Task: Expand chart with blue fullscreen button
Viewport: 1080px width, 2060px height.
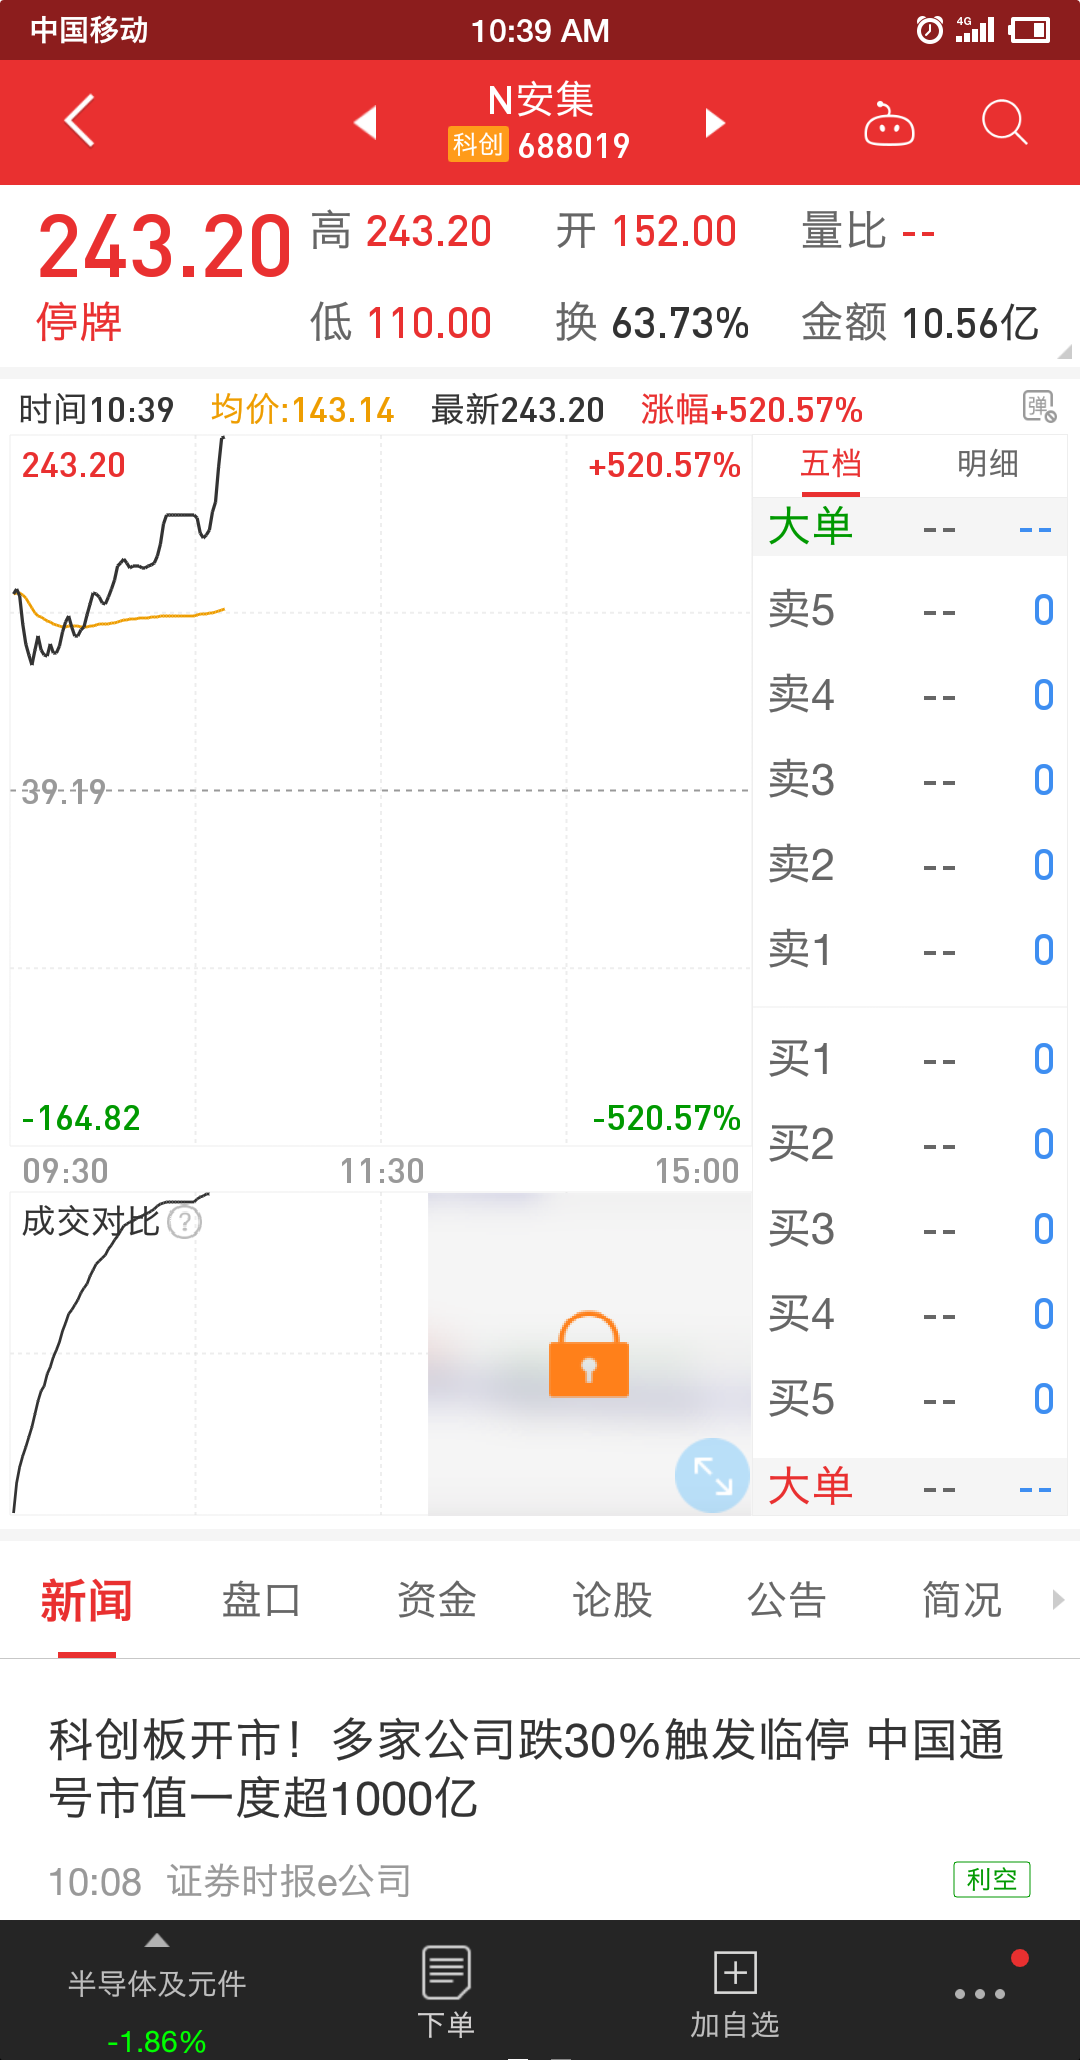Action: pyautogui.click(x=712, y=1475)
